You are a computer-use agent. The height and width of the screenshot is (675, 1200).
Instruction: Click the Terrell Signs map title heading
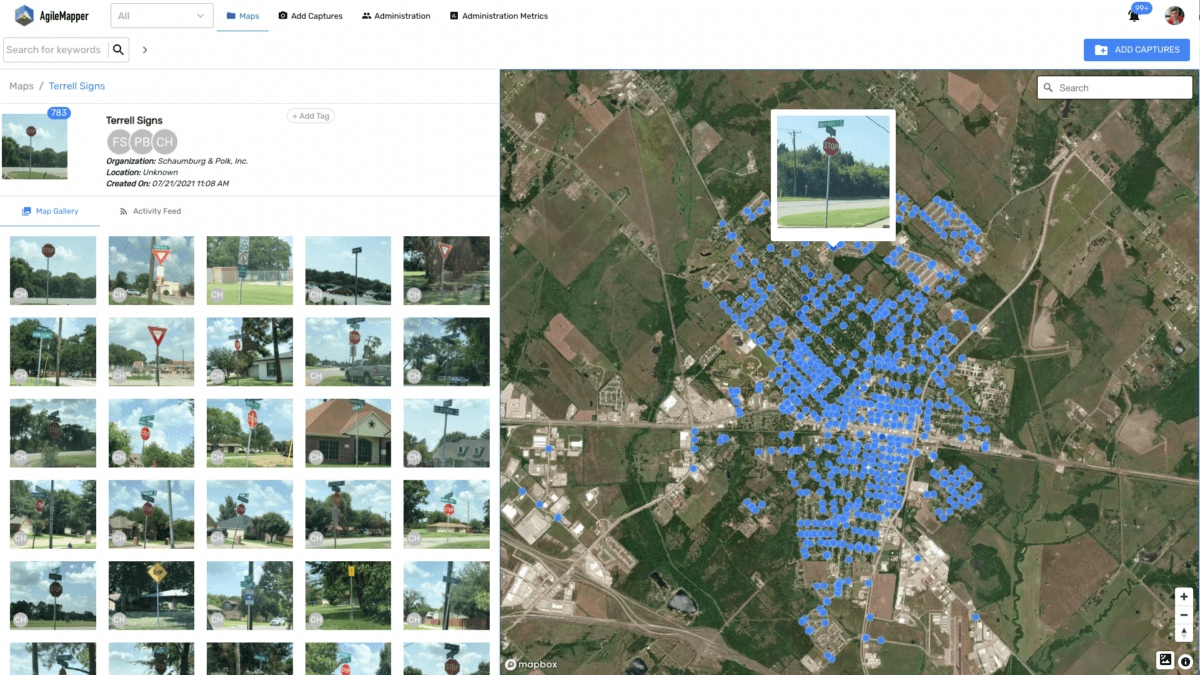(134, 121)
